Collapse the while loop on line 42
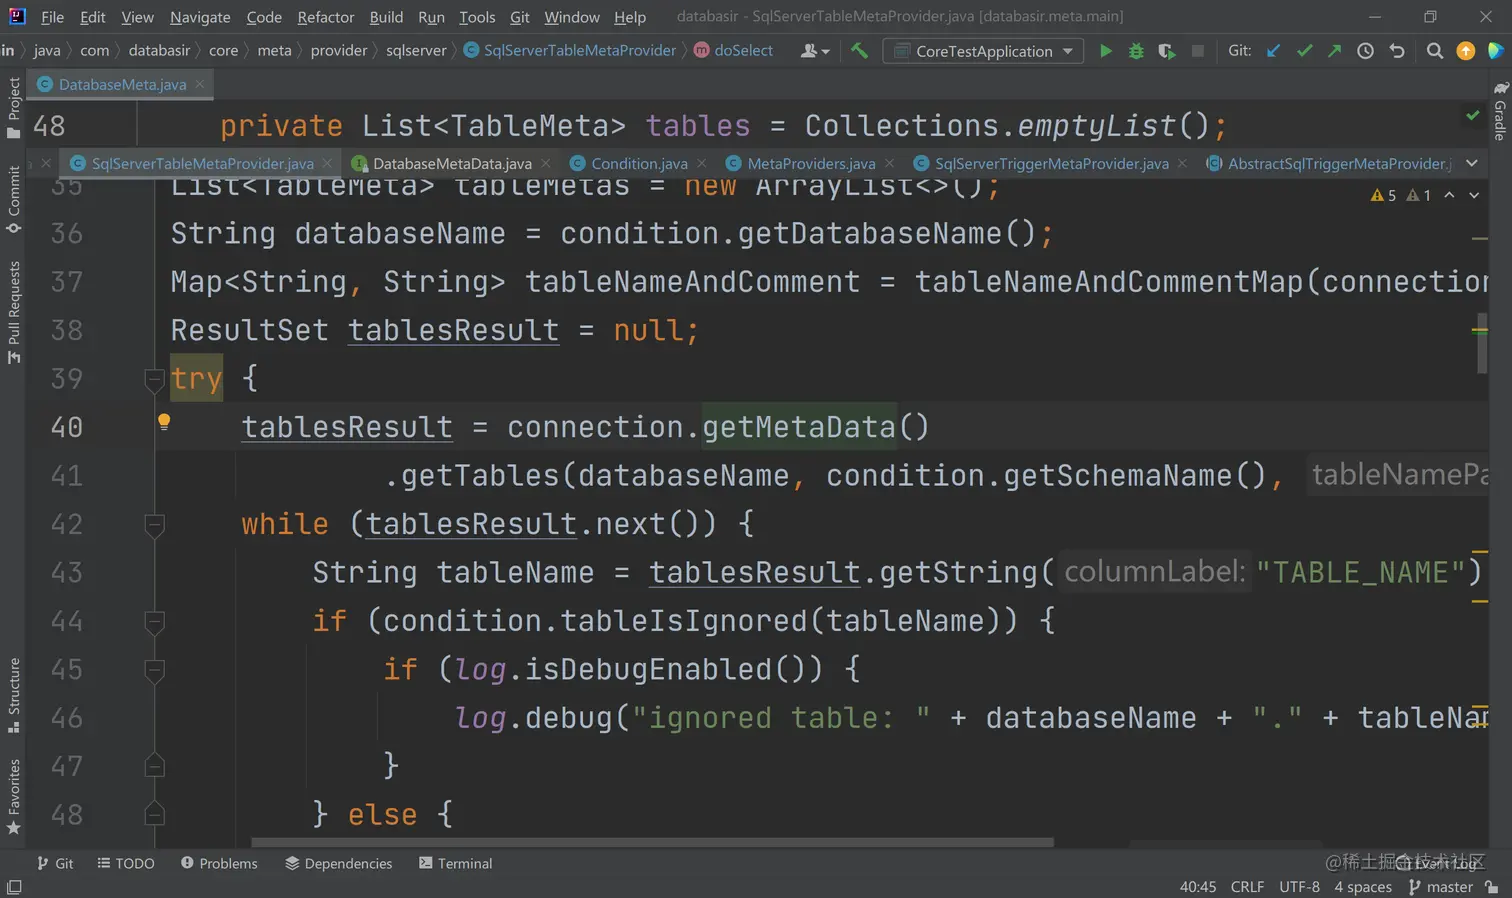 click(154, 524)
